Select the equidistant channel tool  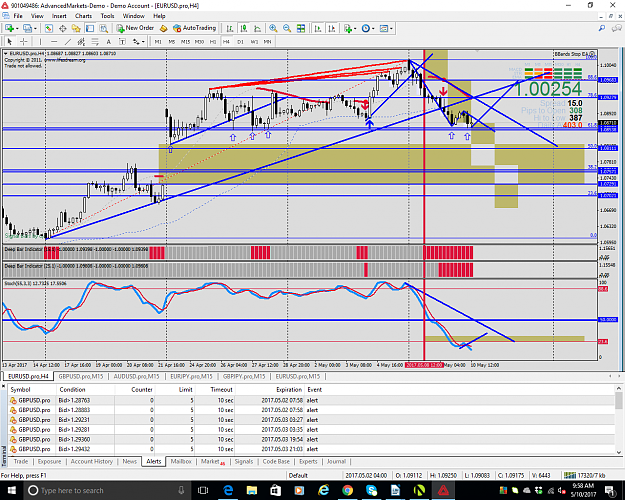[81, 41]
